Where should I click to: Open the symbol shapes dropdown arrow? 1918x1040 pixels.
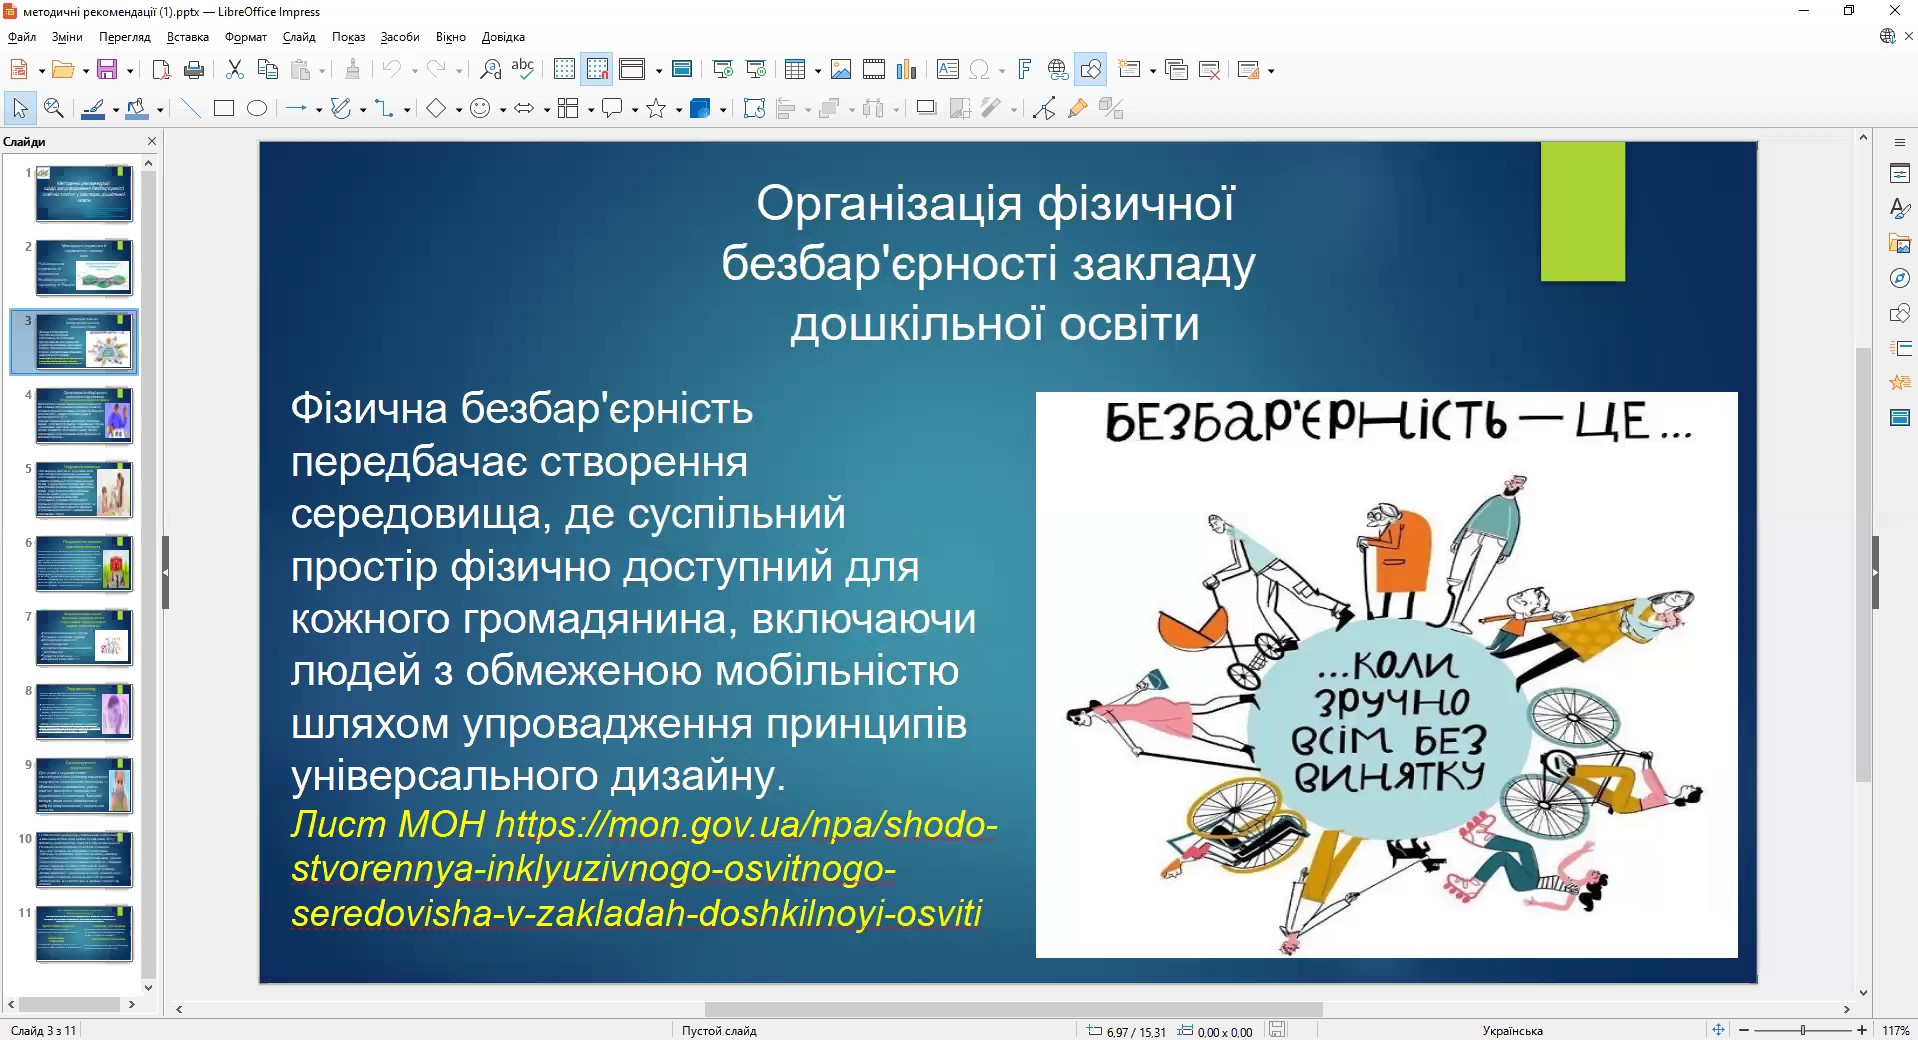[502, 109]
